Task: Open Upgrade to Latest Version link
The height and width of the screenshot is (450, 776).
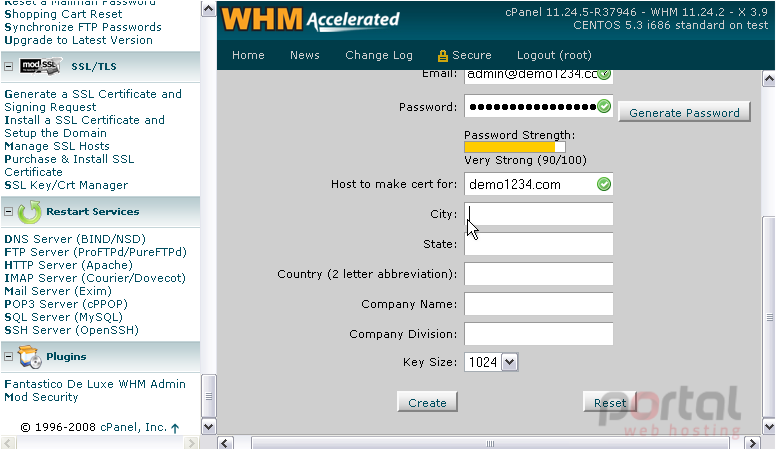Action: pos(78,40)
